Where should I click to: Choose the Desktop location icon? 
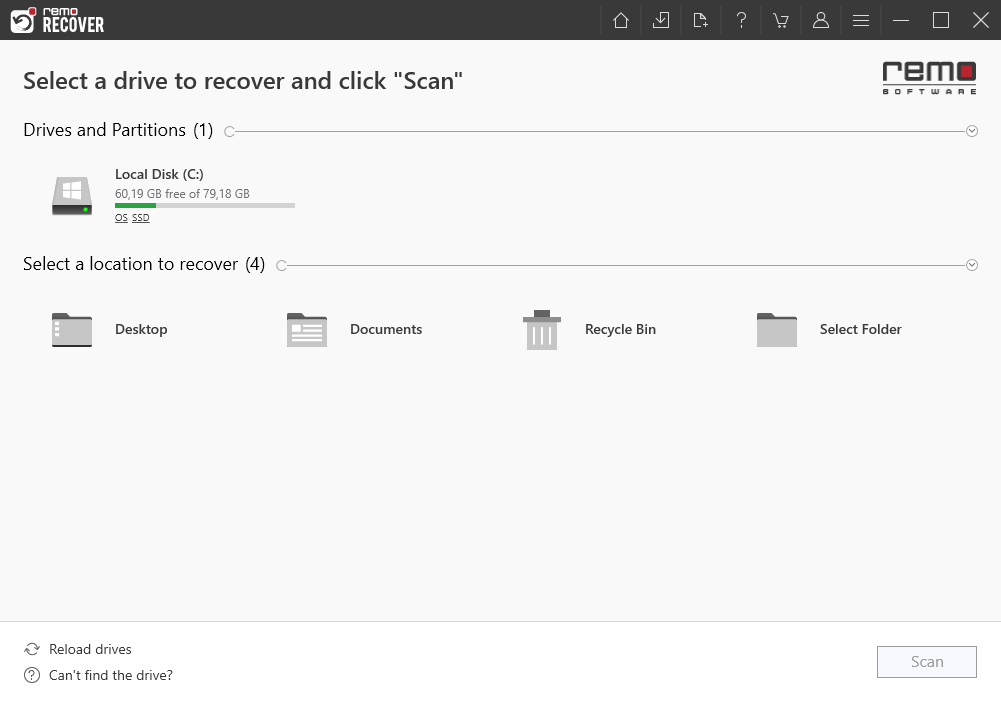point(71,329)
